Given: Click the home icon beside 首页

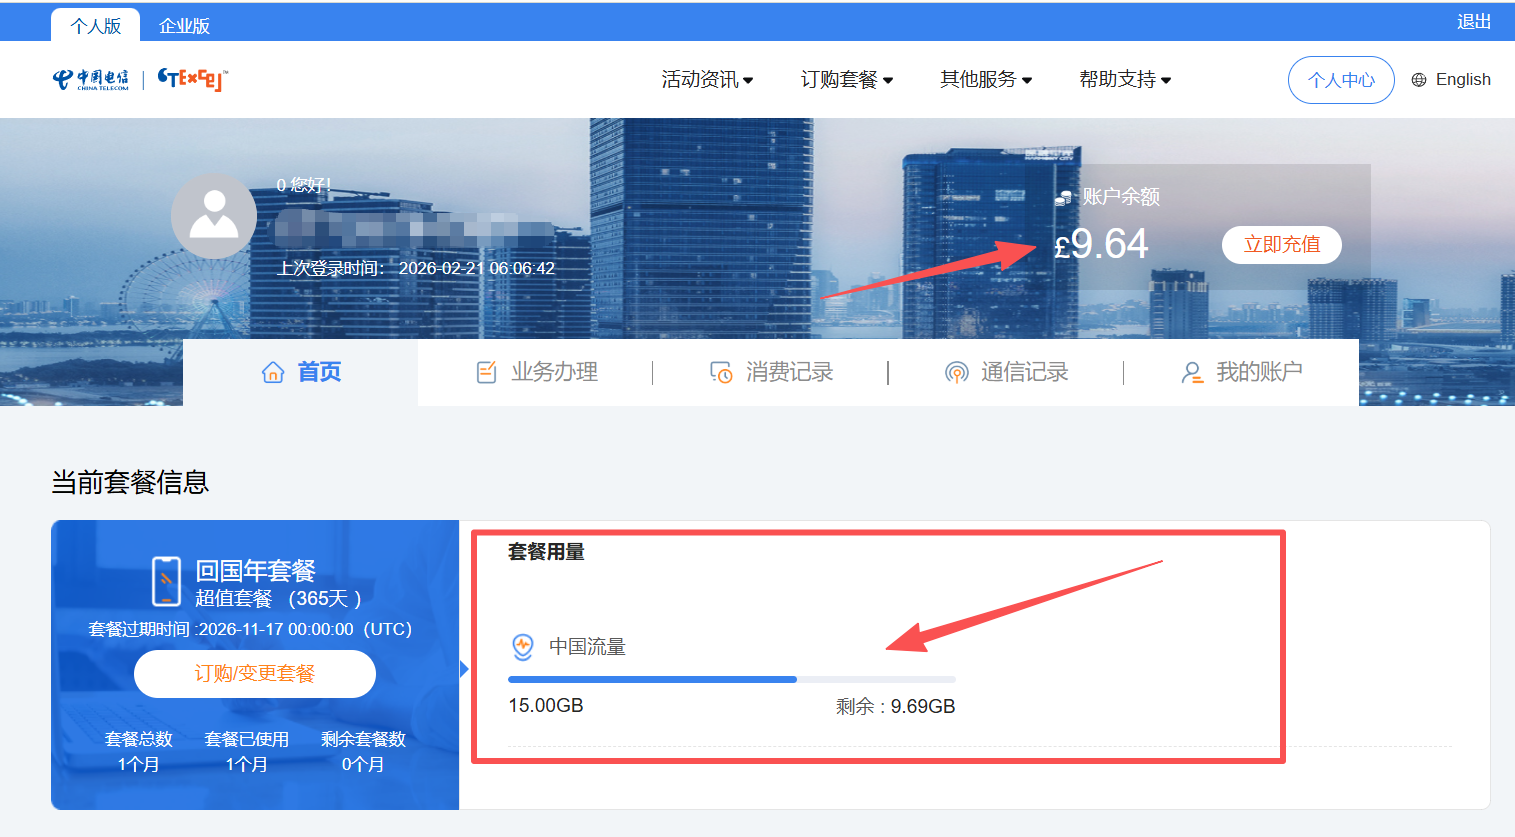Looking at the screenshot, I should 273,373.
